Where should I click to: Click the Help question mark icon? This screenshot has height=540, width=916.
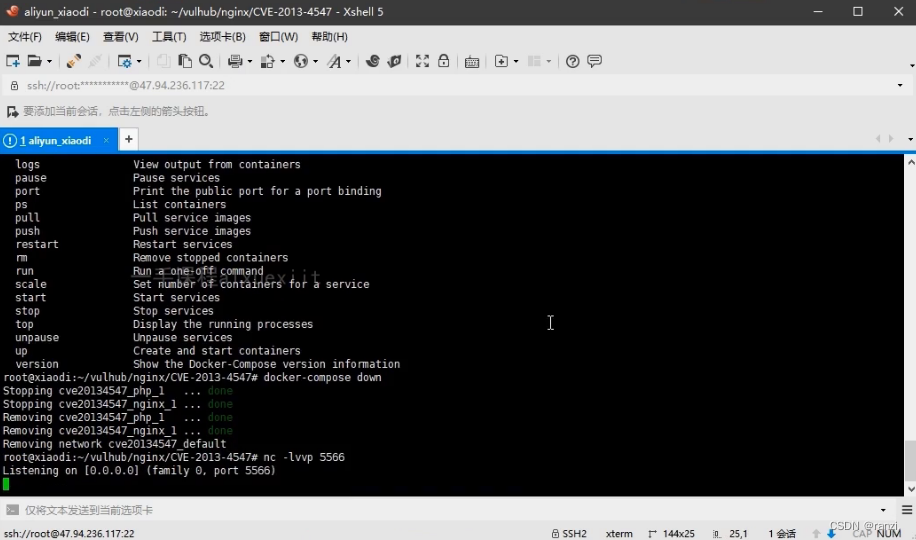pos(572,61)
